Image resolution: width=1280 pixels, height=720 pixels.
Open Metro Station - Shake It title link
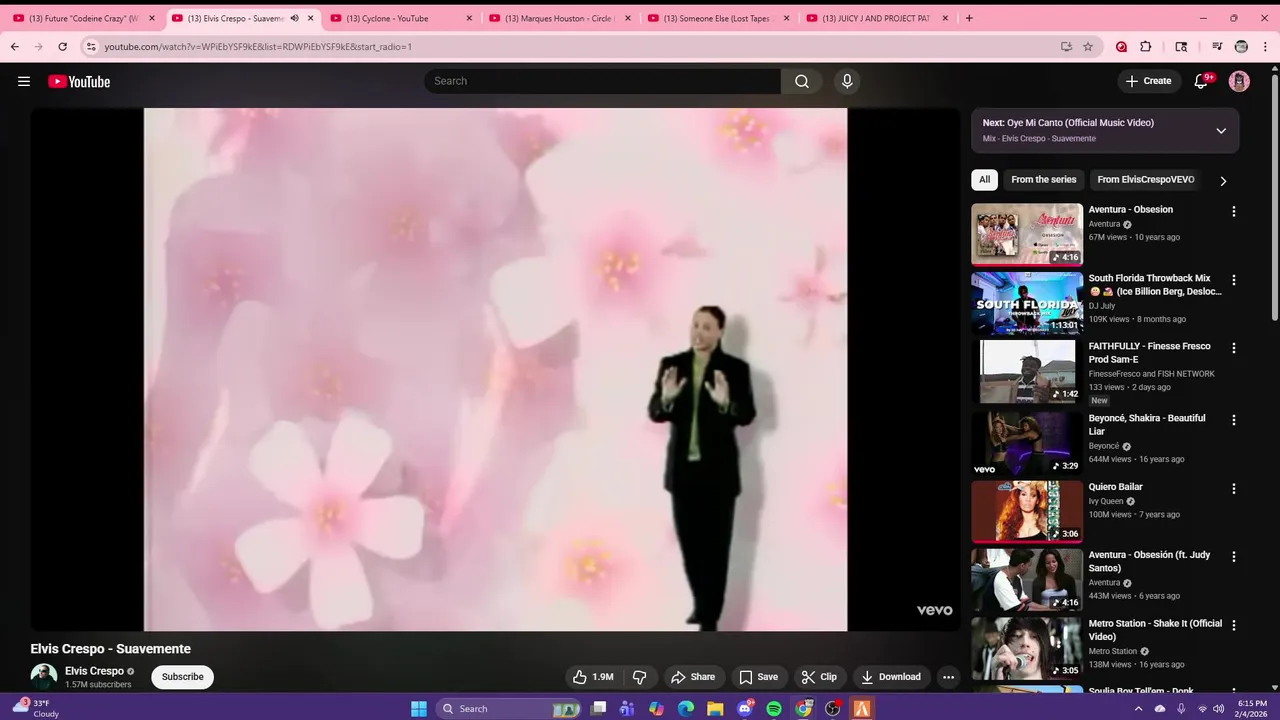[1155, 630]
